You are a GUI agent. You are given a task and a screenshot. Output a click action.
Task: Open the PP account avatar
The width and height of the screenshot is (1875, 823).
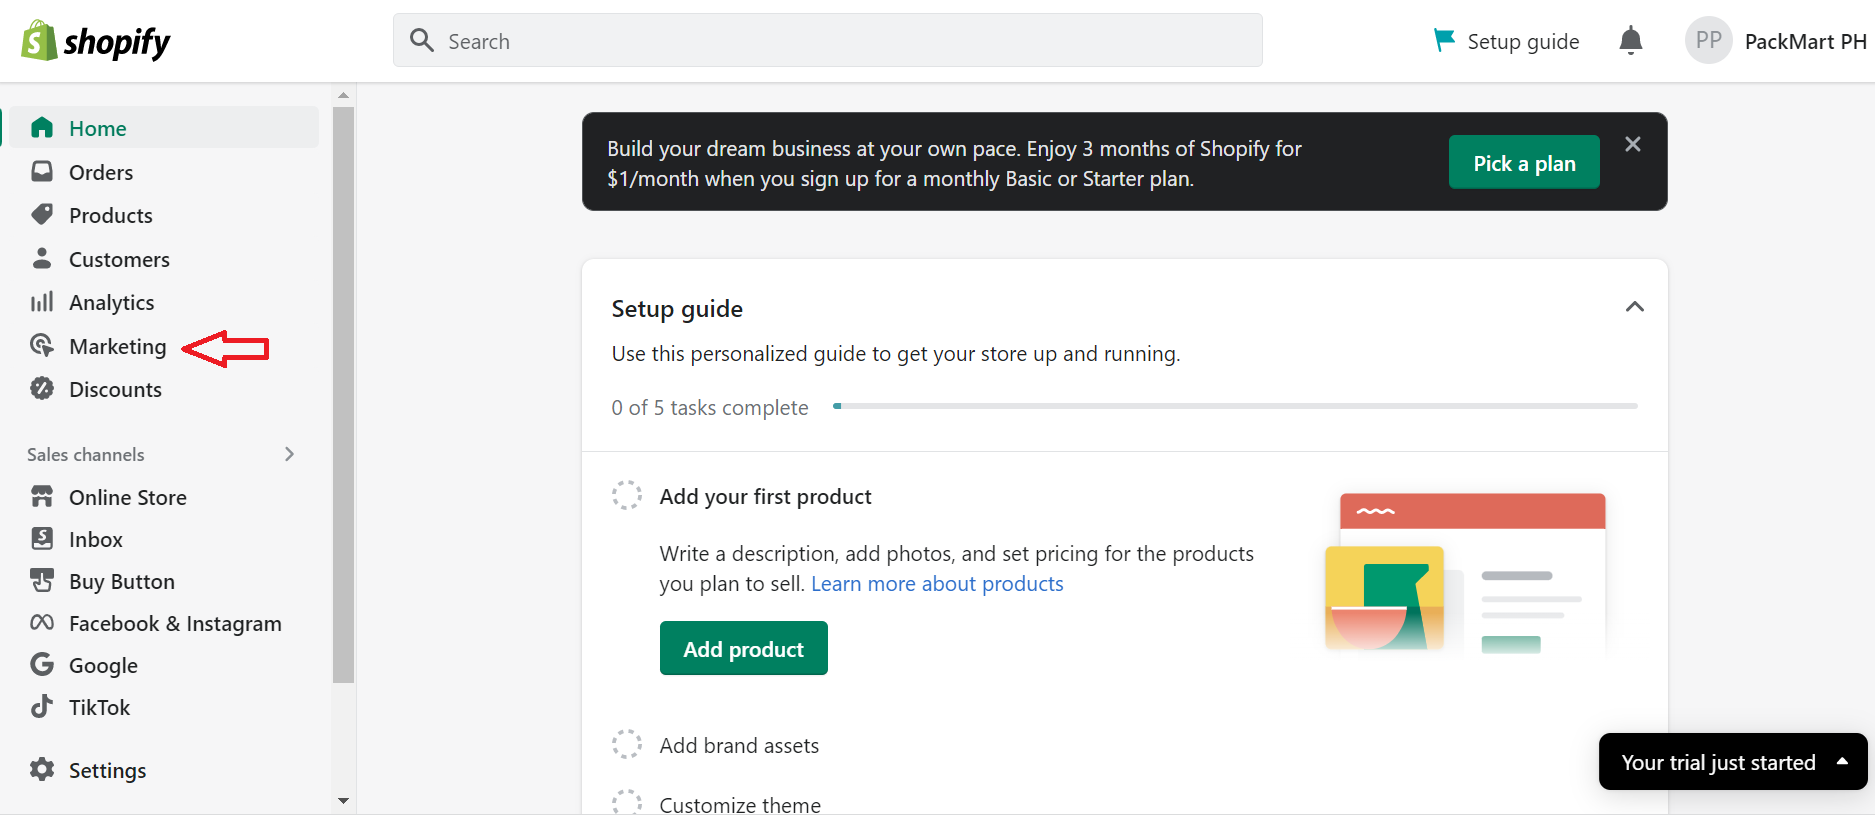(1708, 41)
